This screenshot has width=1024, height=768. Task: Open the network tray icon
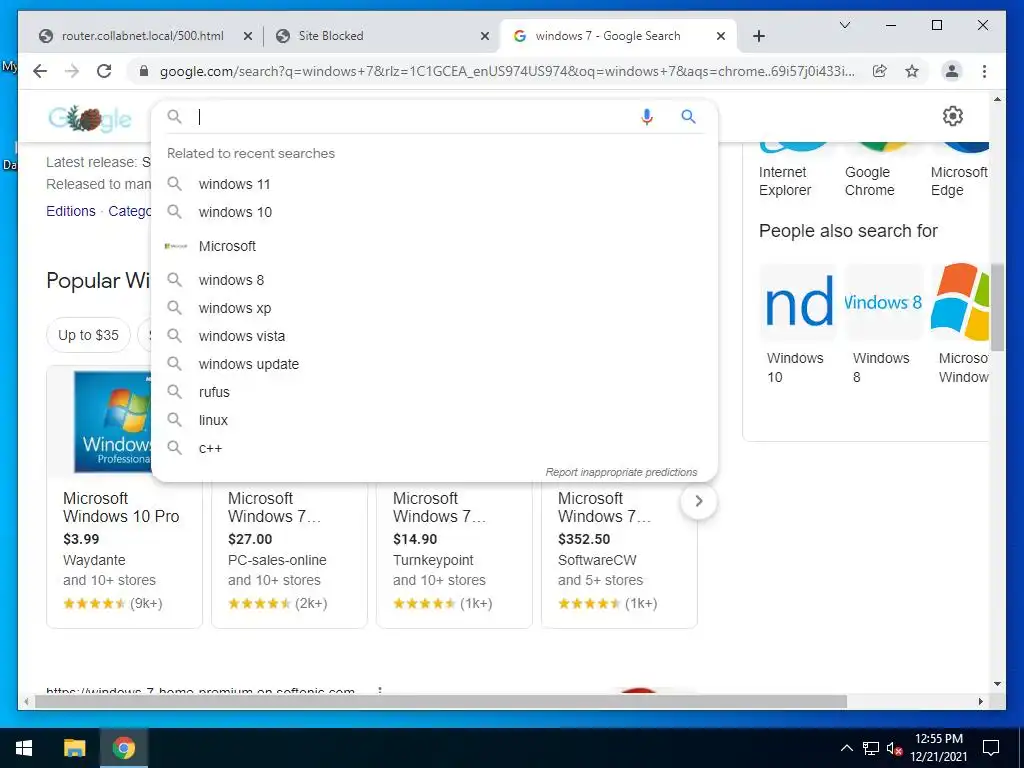871,748
